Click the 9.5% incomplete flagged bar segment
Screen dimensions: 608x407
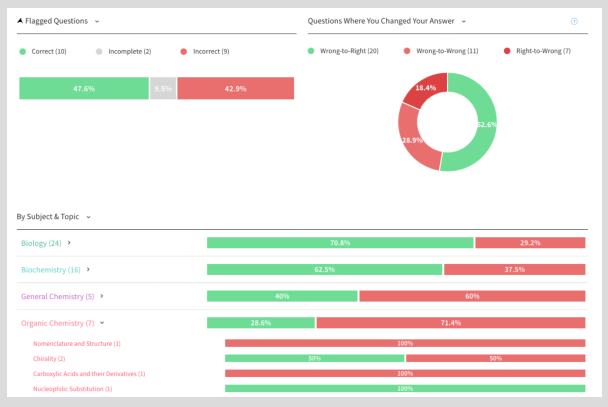163,88
